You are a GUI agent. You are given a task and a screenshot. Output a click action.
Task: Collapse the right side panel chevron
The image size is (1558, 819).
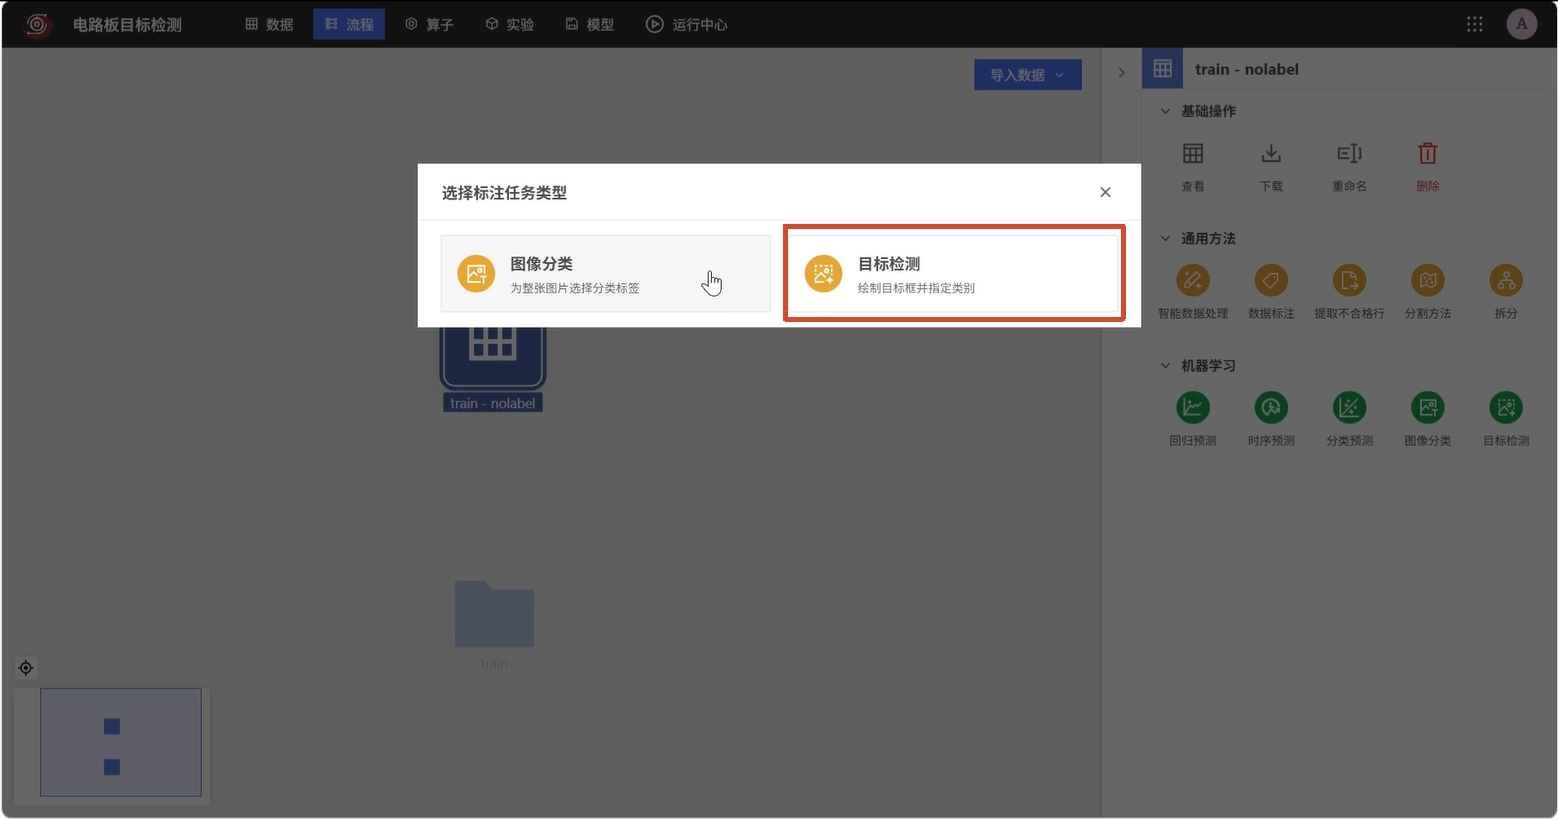click(x=1121, y=72)
